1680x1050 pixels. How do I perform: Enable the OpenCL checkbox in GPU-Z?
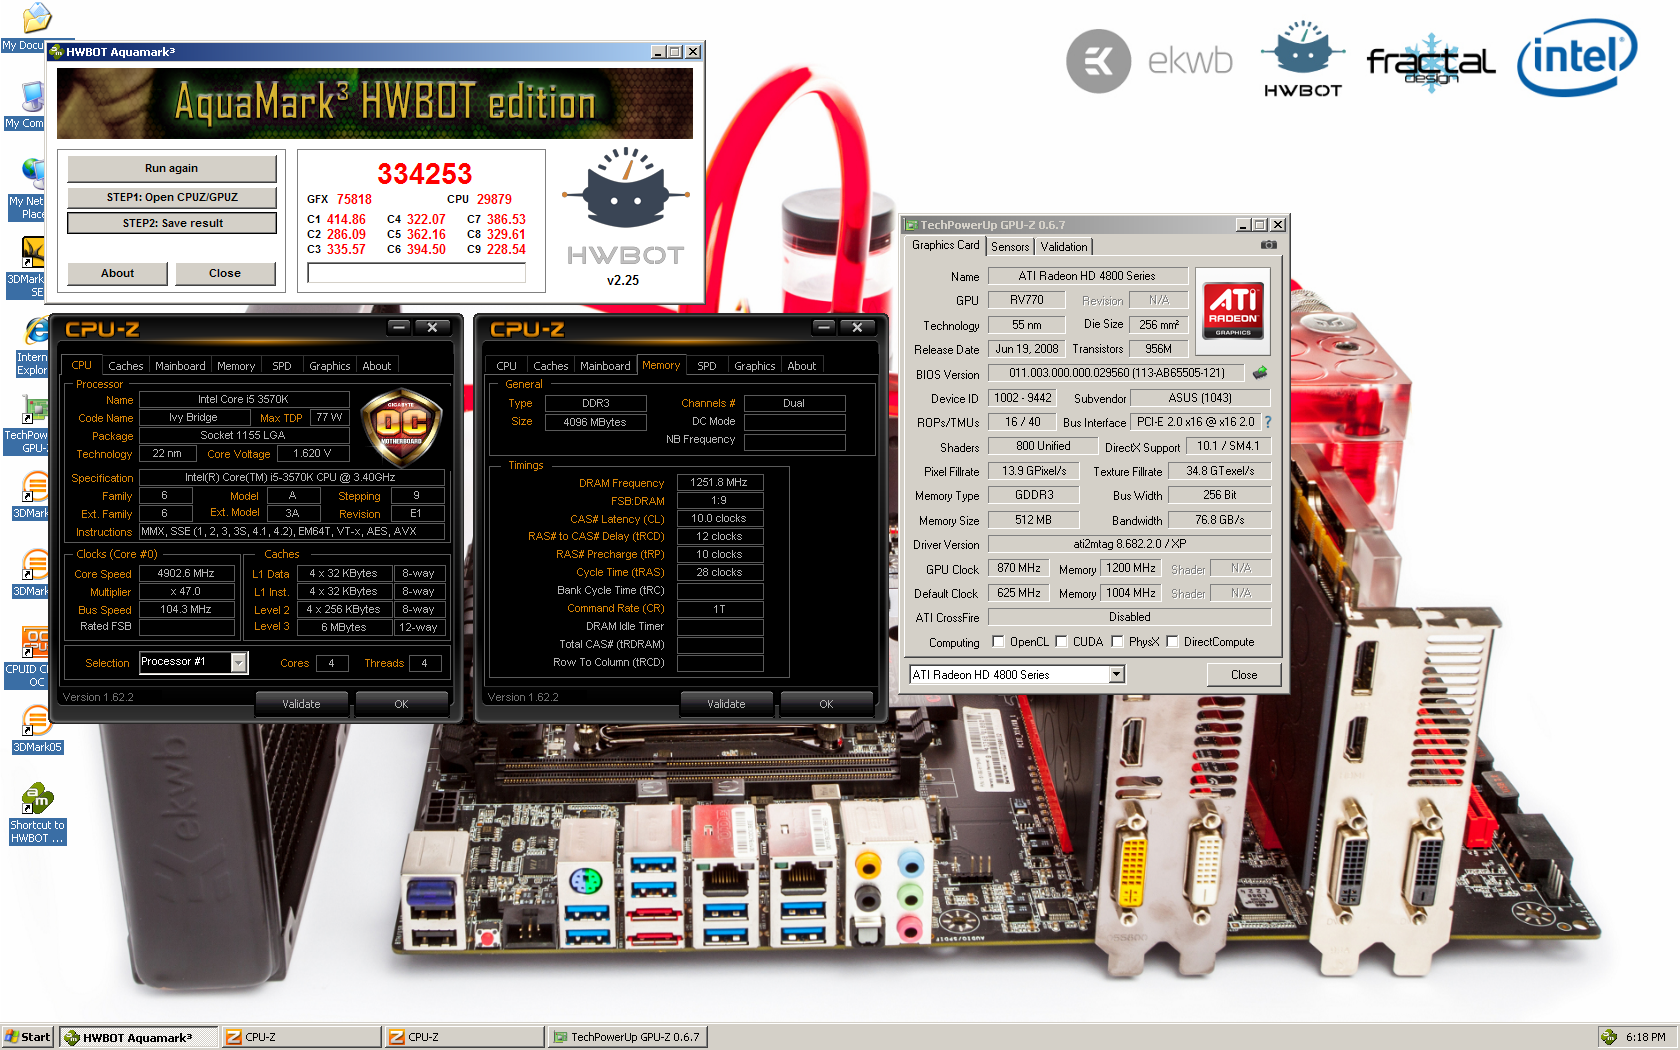pos(998,642)
